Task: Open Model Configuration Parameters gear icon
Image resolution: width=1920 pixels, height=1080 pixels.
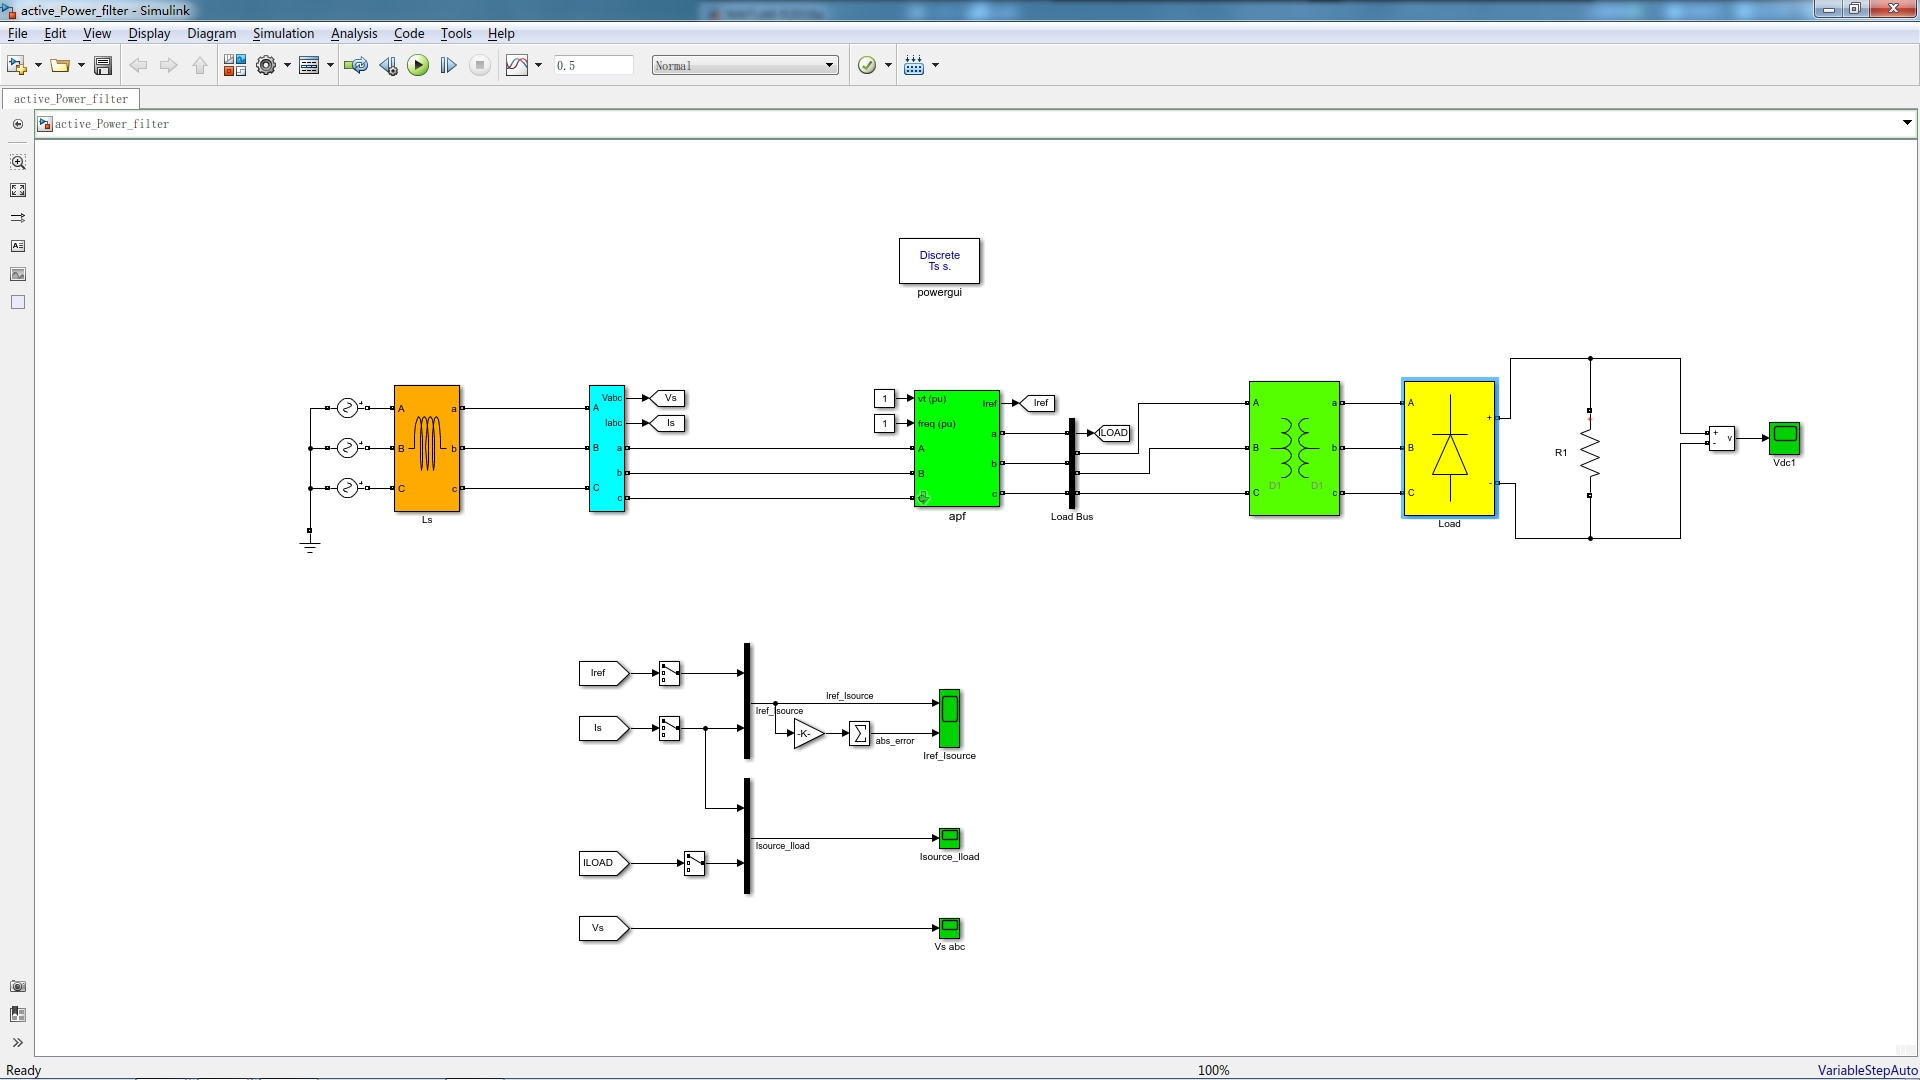Action: 265,66
